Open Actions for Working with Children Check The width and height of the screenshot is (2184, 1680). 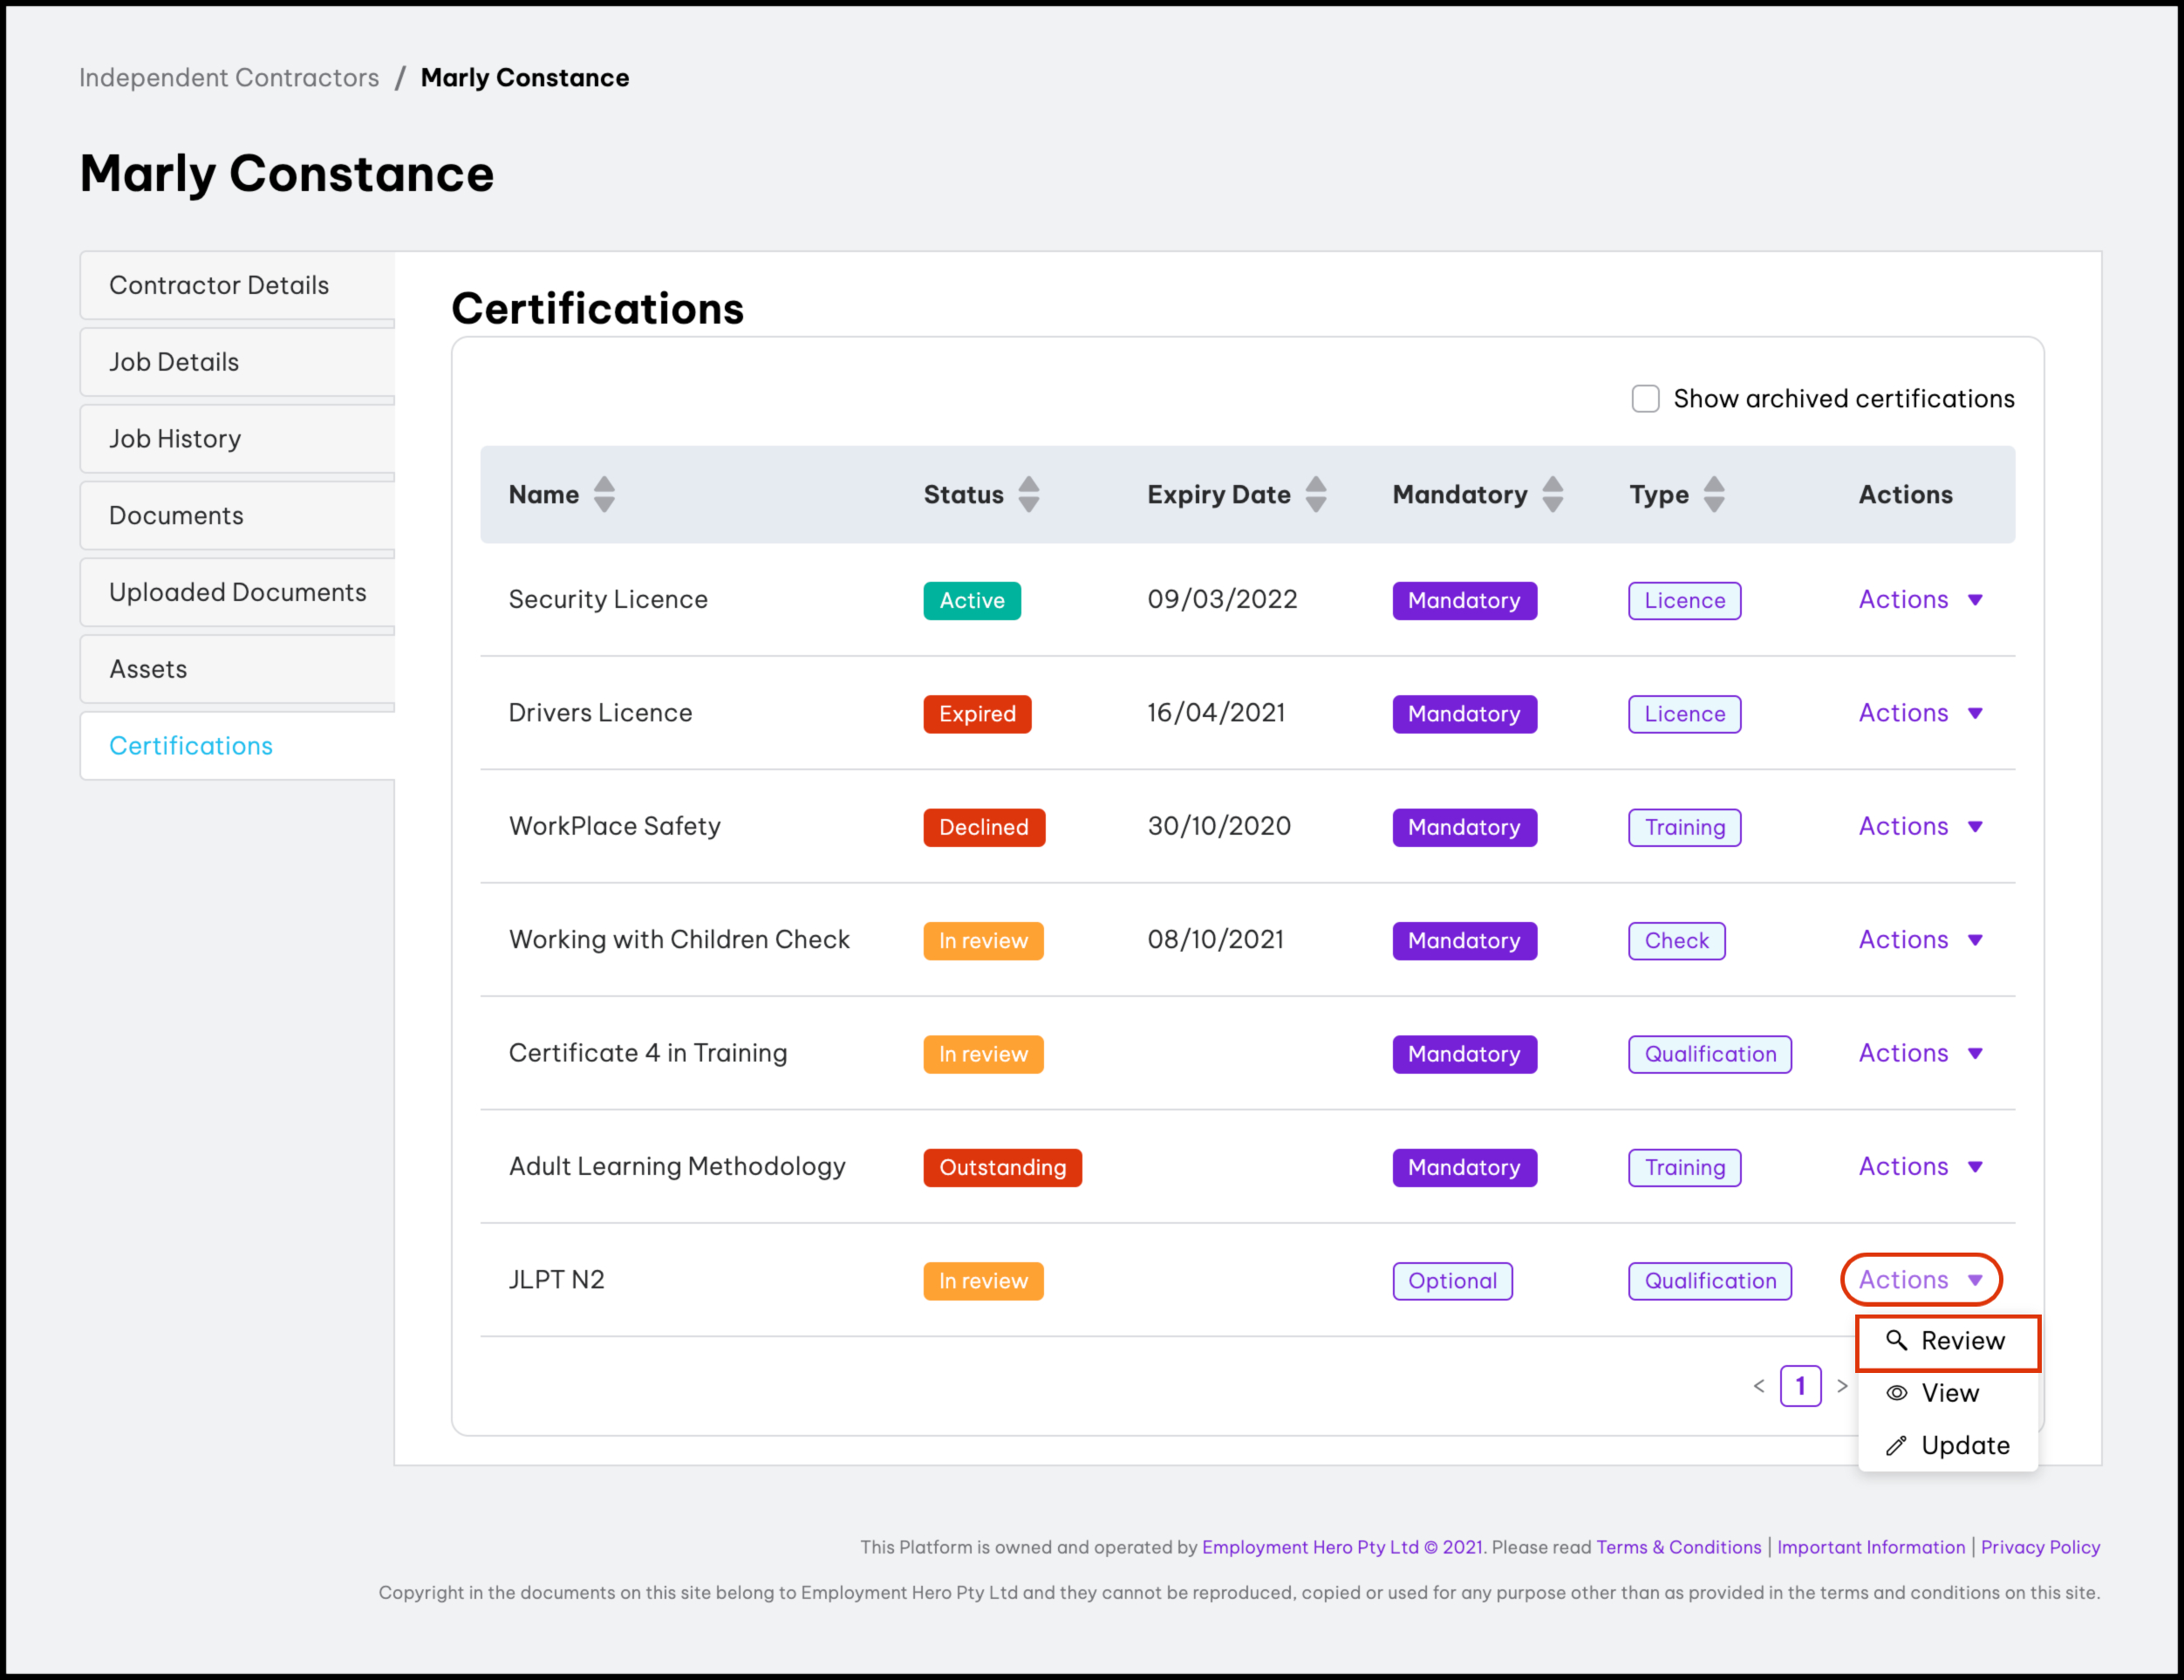[1920, 940]
